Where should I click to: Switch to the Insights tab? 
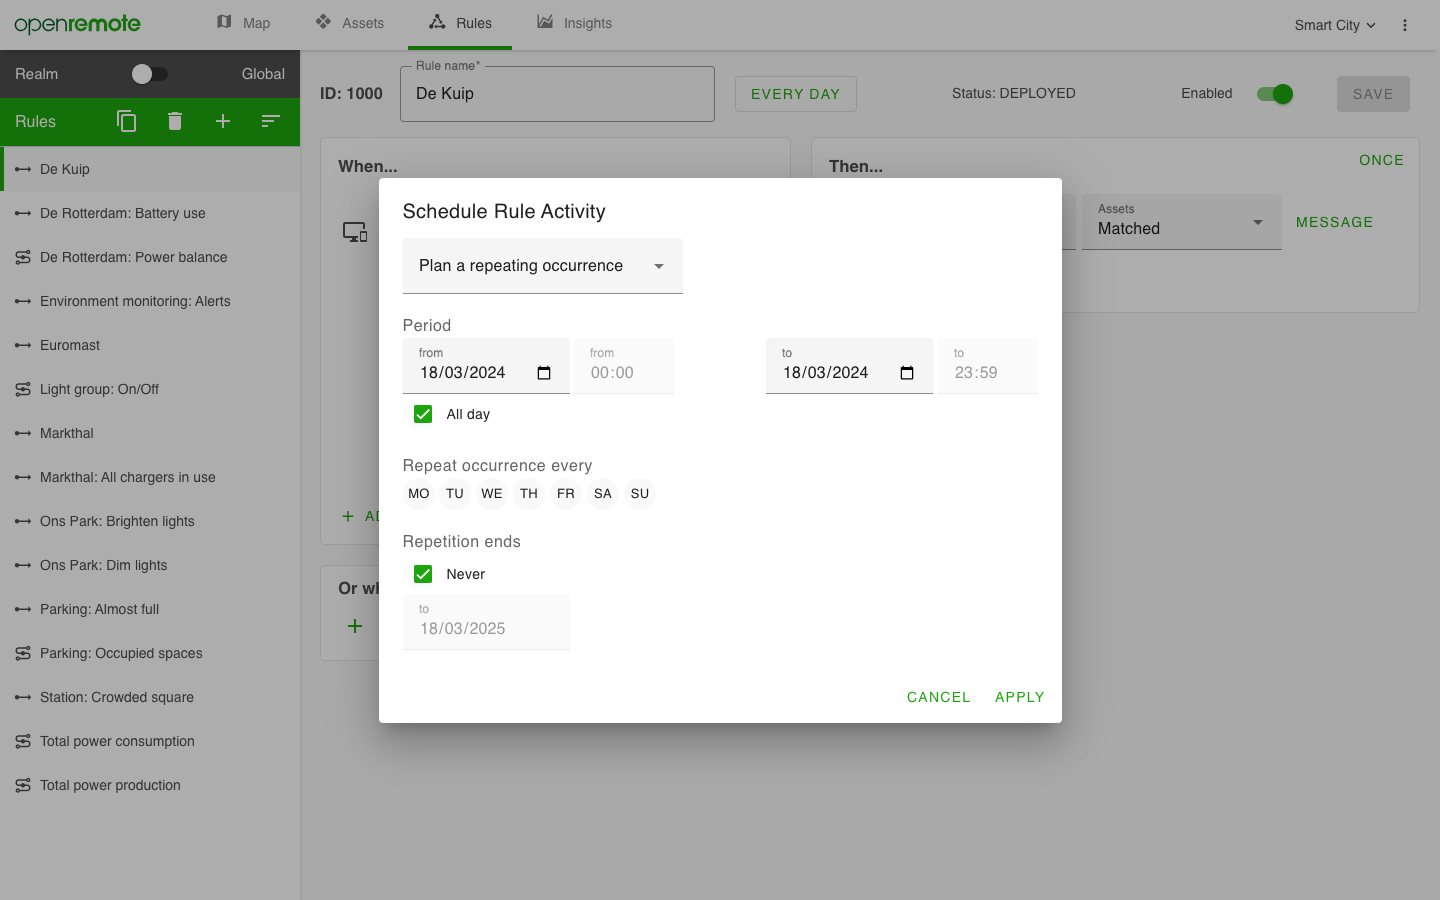click(x=574, y=23)
